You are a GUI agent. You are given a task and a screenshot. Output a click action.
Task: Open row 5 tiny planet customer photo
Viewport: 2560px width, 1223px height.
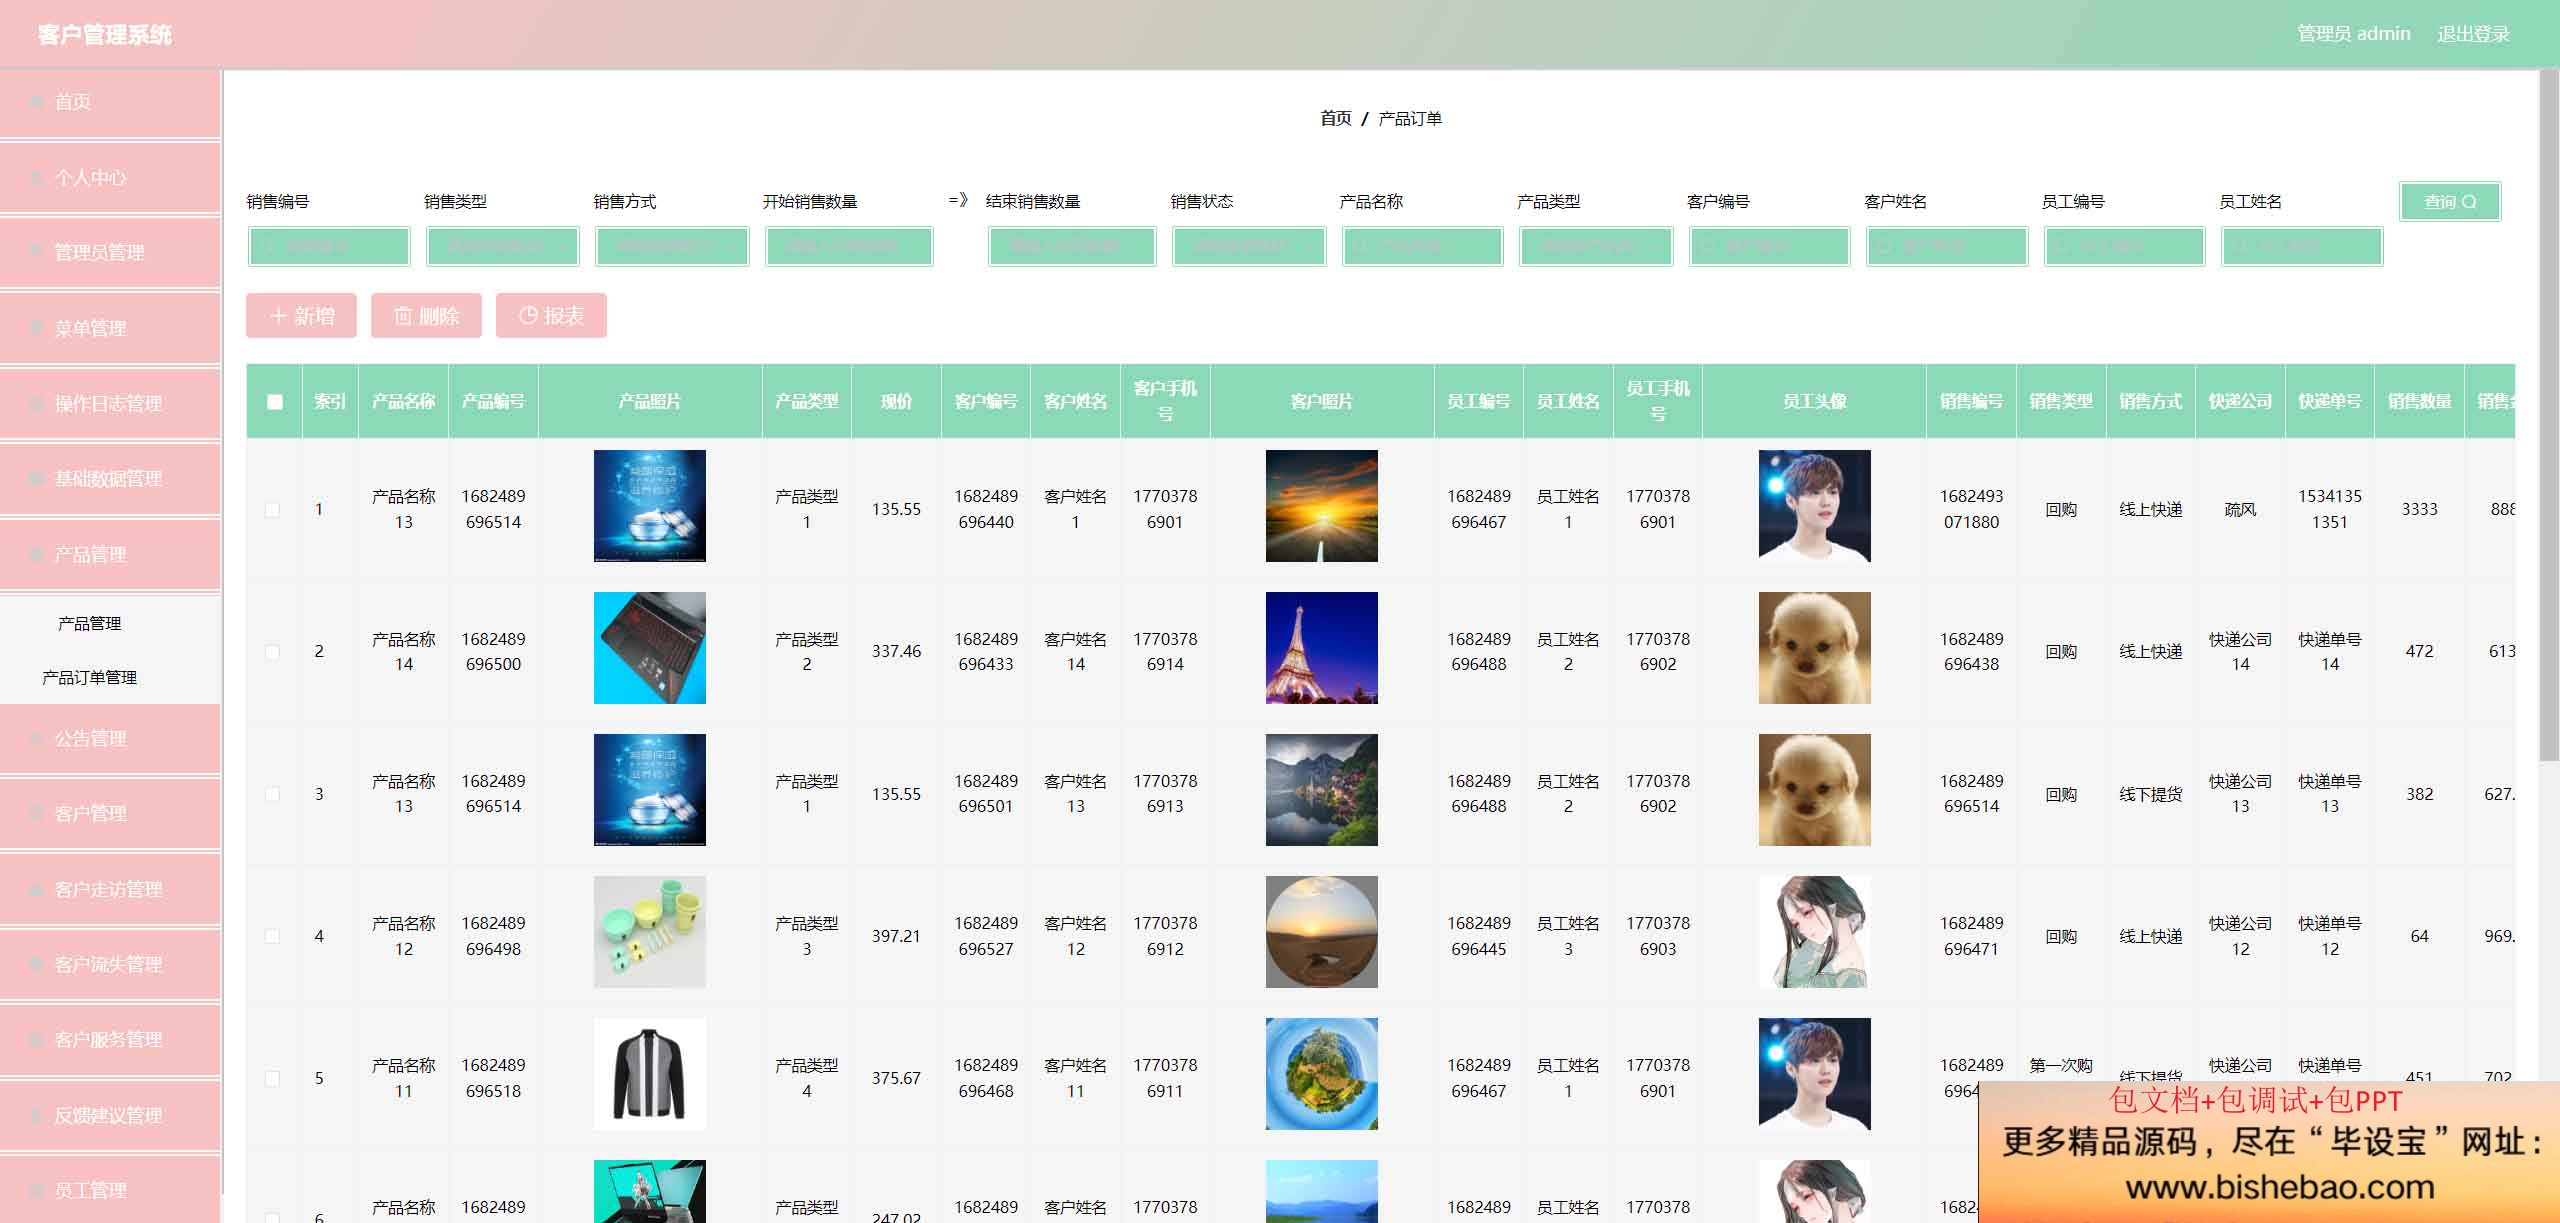(x=1321, y=1074)
